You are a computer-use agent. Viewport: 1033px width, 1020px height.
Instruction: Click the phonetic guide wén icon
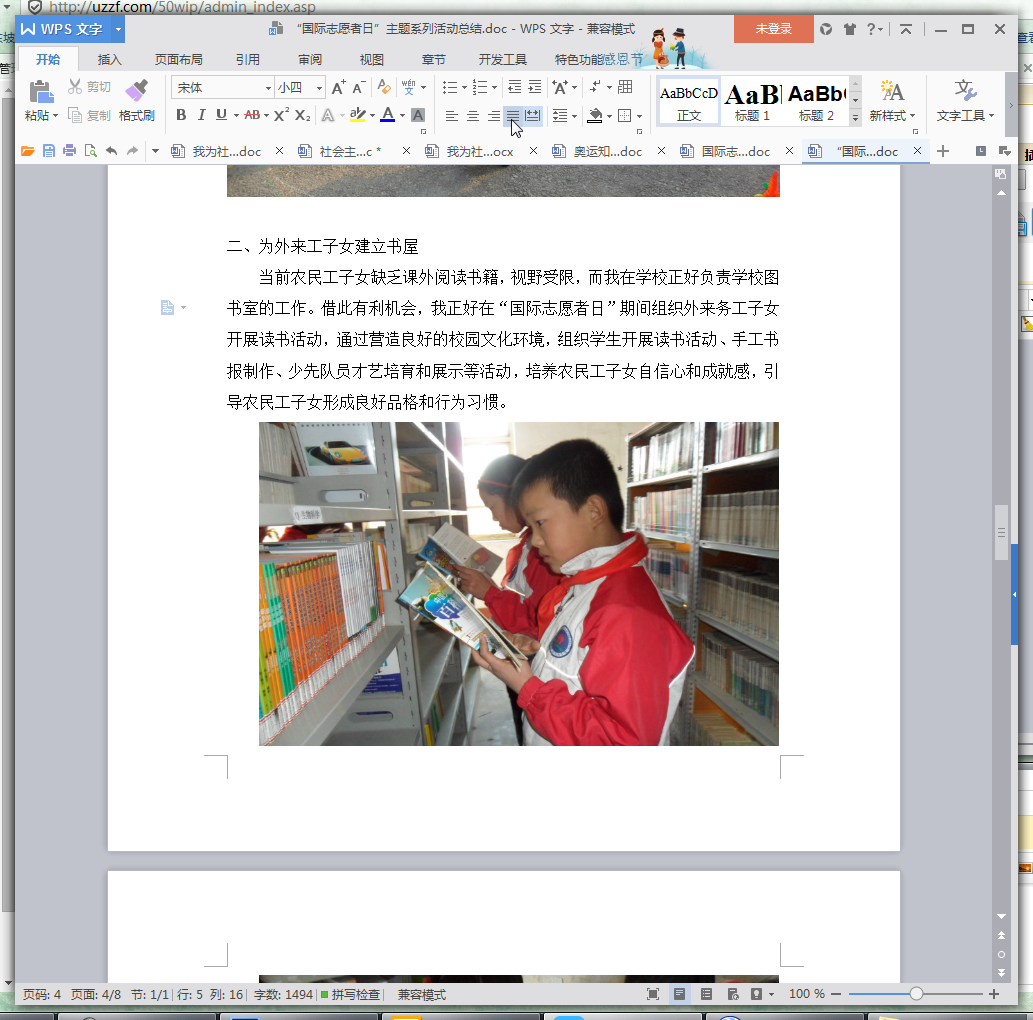[409, 87]
